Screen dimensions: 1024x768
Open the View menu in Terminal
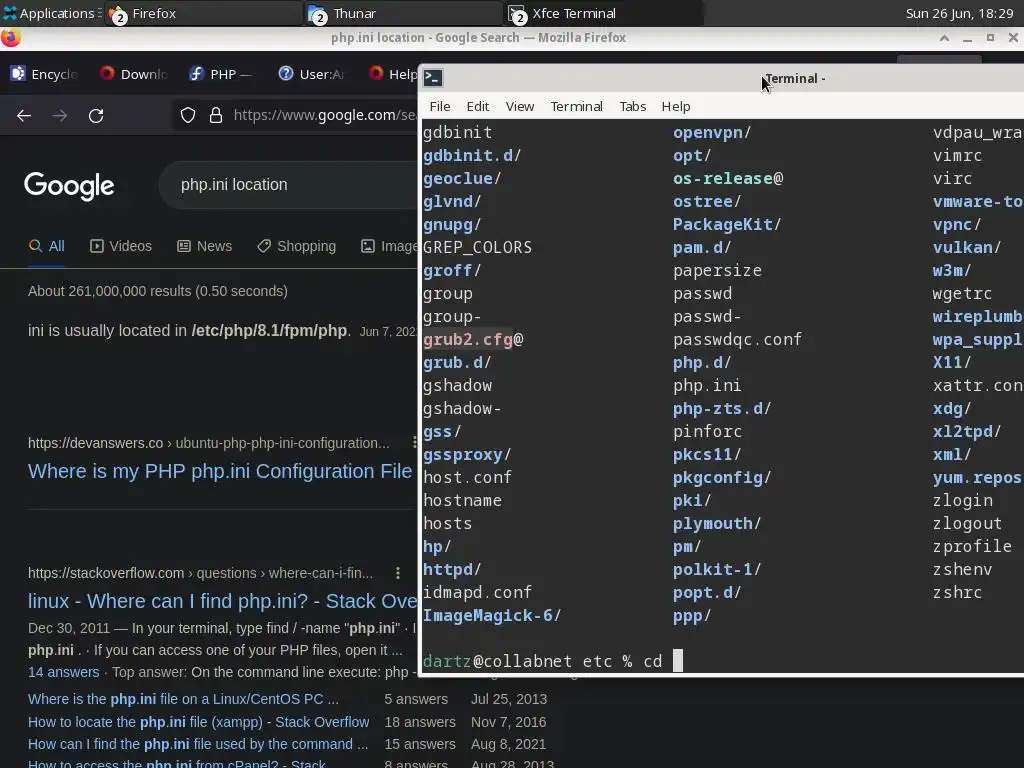(x=520, y=106)
